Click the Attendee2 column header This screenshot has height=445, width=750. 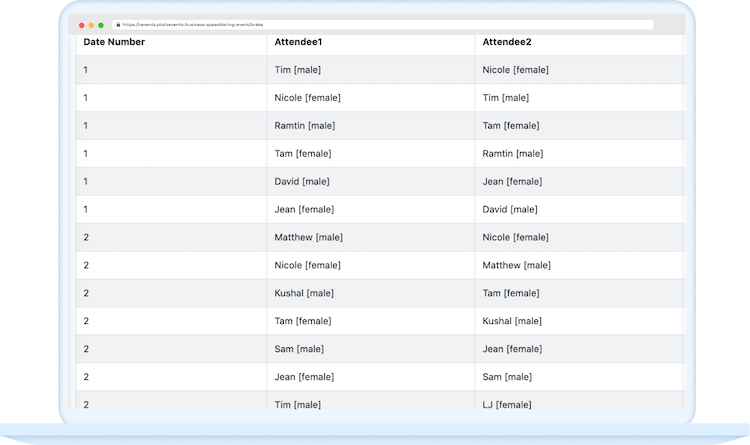pyautogui.click(x=506, y=42)
